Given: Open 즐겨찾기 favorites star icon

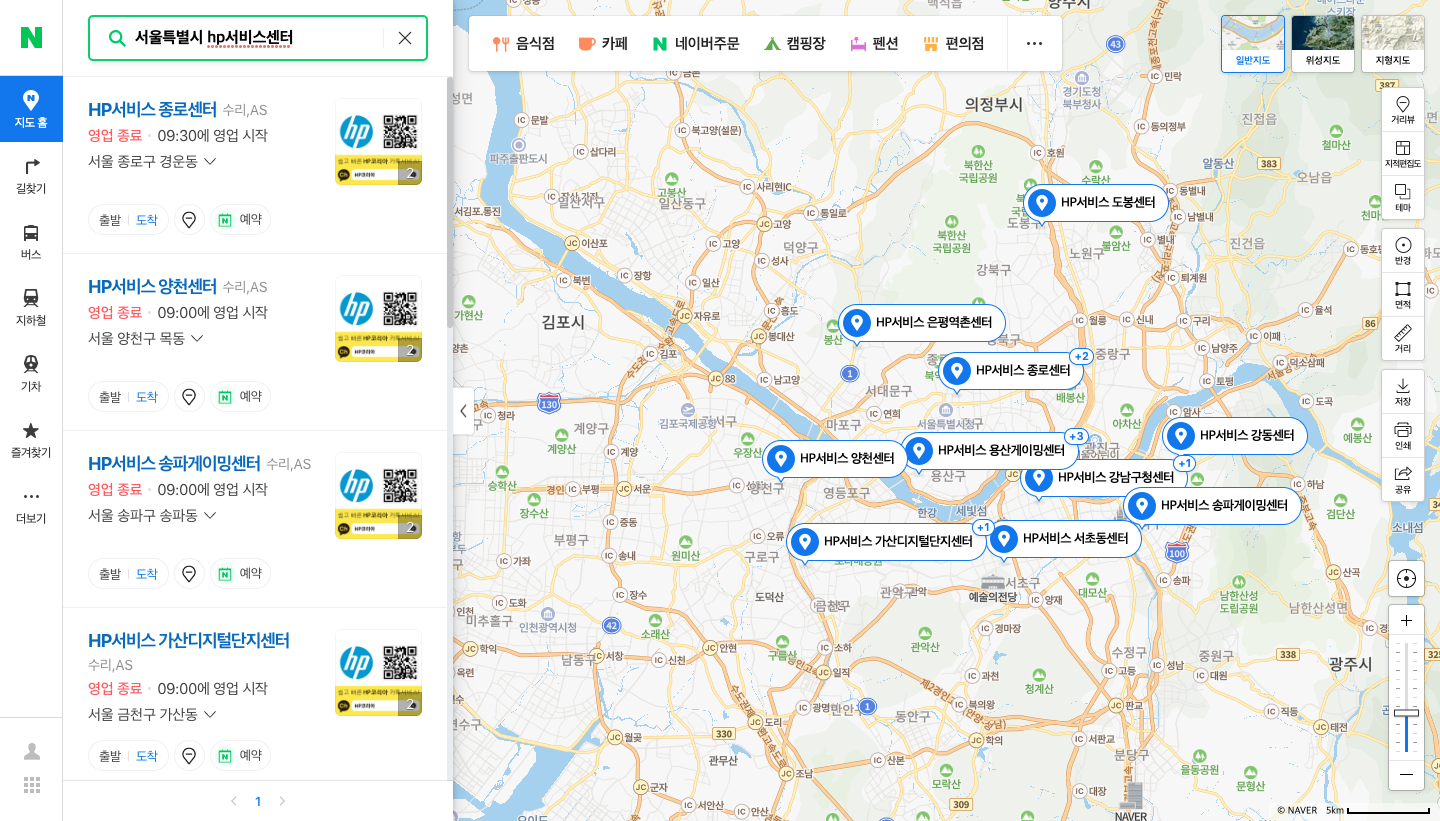Looking at the screenshot, I should pos(31,439).
